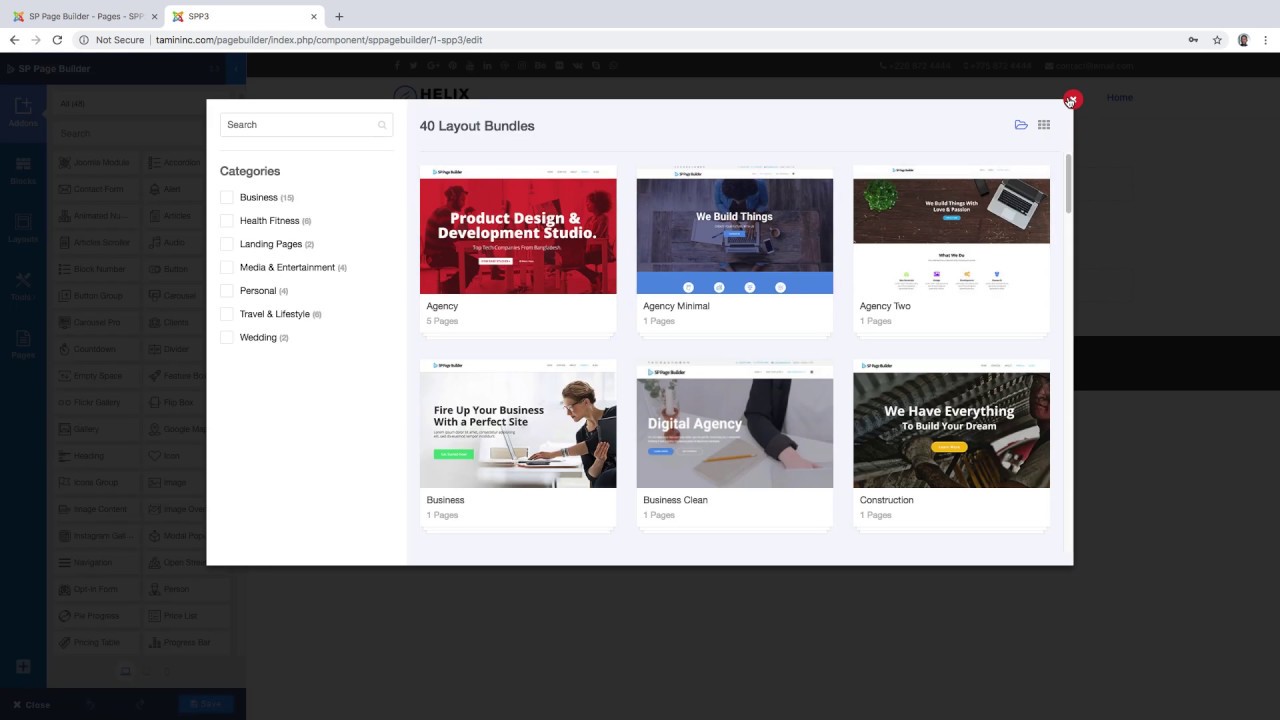This screenshot has width=1280, height=720.
Task: Select the Heading addon
Action: click(97, 456)
